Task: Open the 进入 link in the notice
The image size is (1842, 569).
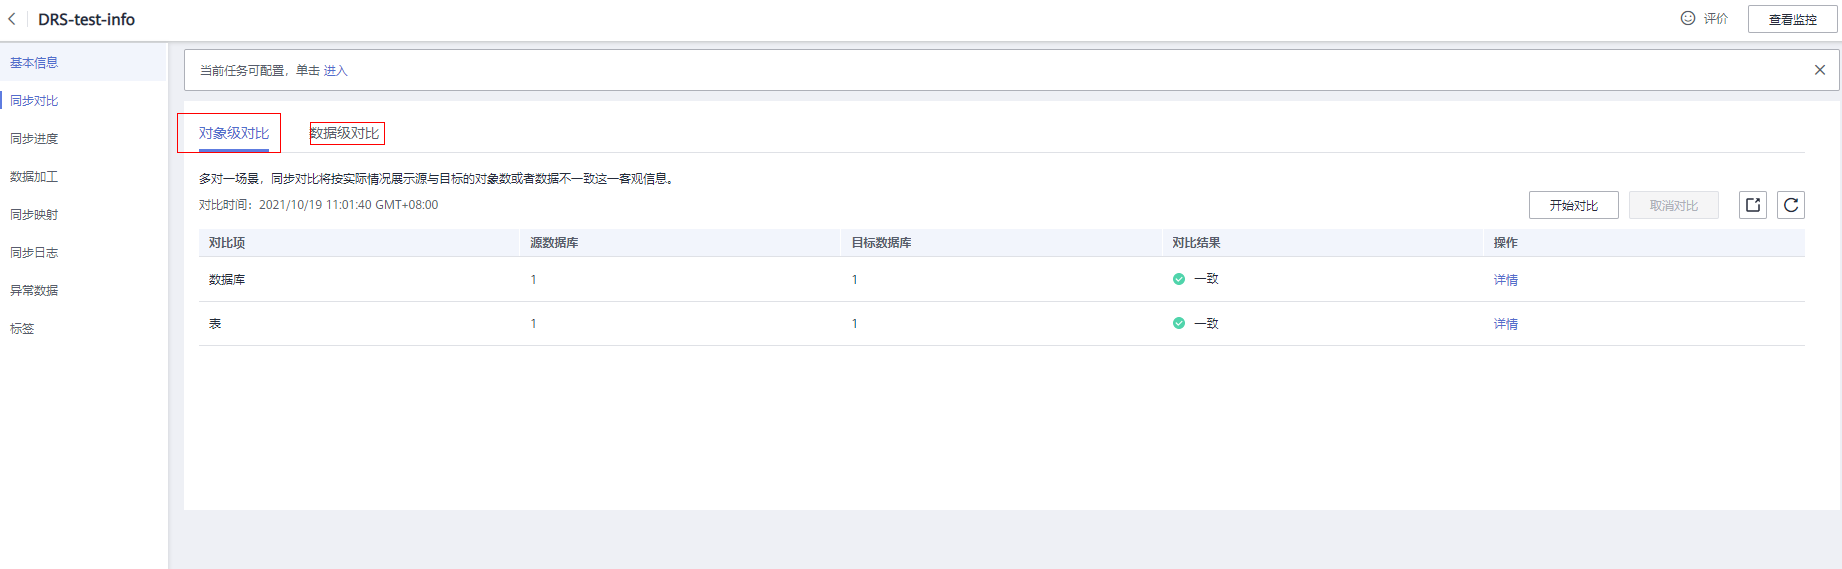Action: coord(335,71)
